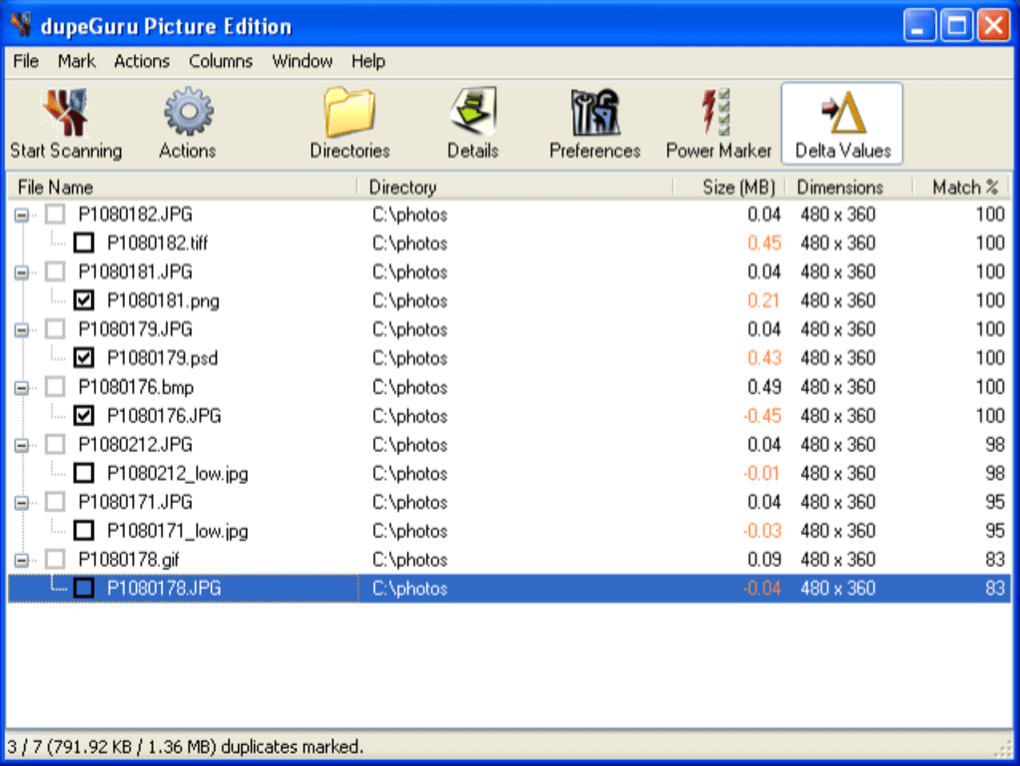Open the Columns menu
This screenshot has height=766, width=1020.
click(x=220, y=61)
